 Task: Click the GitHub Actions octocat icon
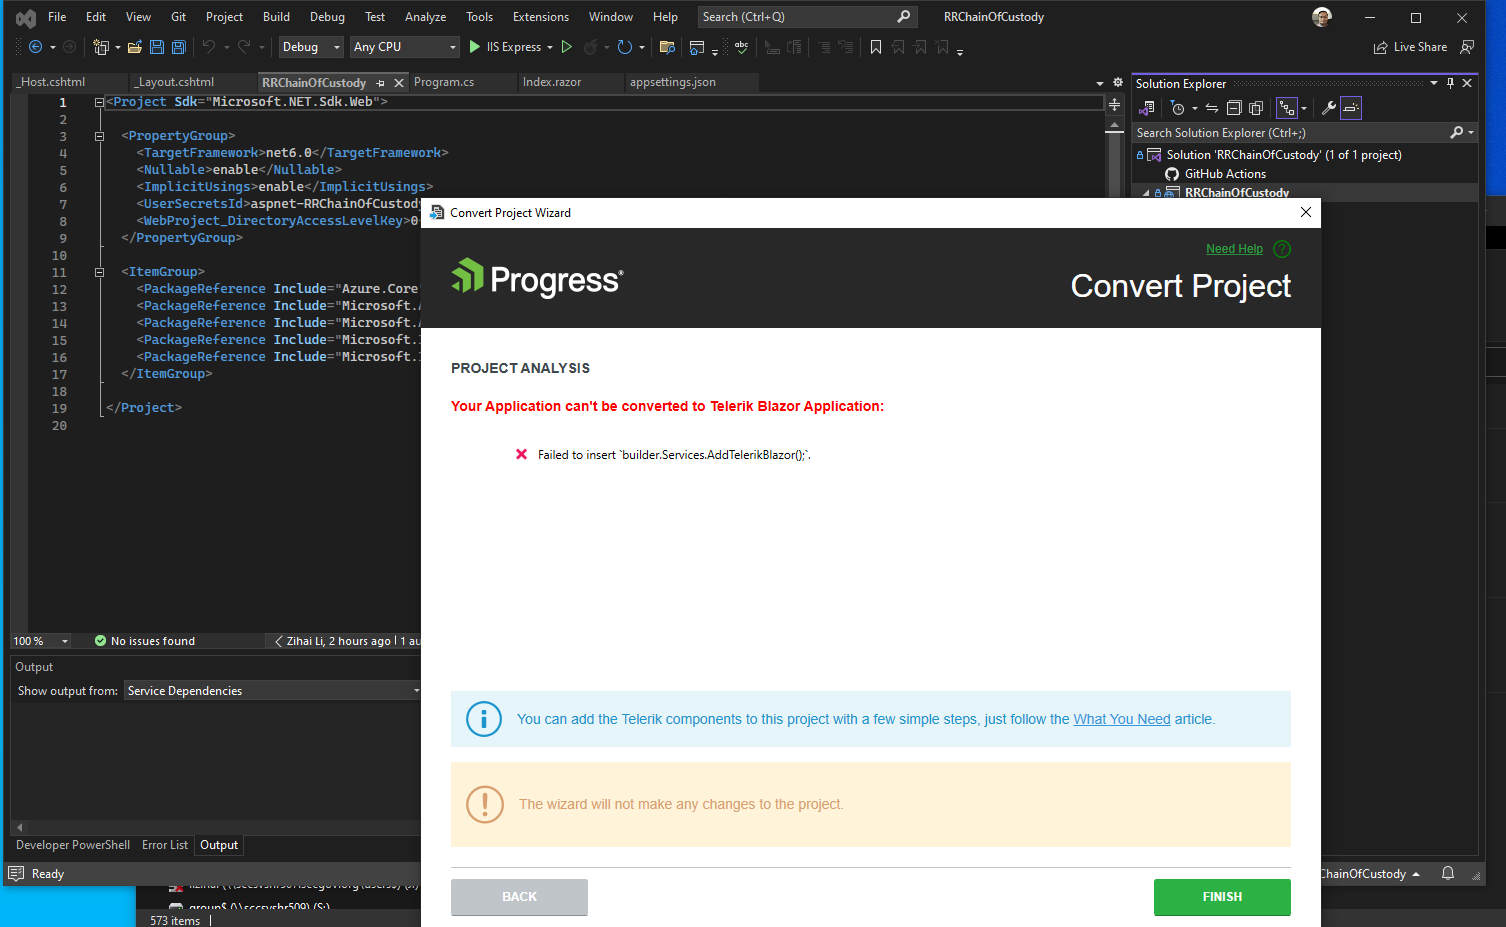click(x=1172, y=174)
